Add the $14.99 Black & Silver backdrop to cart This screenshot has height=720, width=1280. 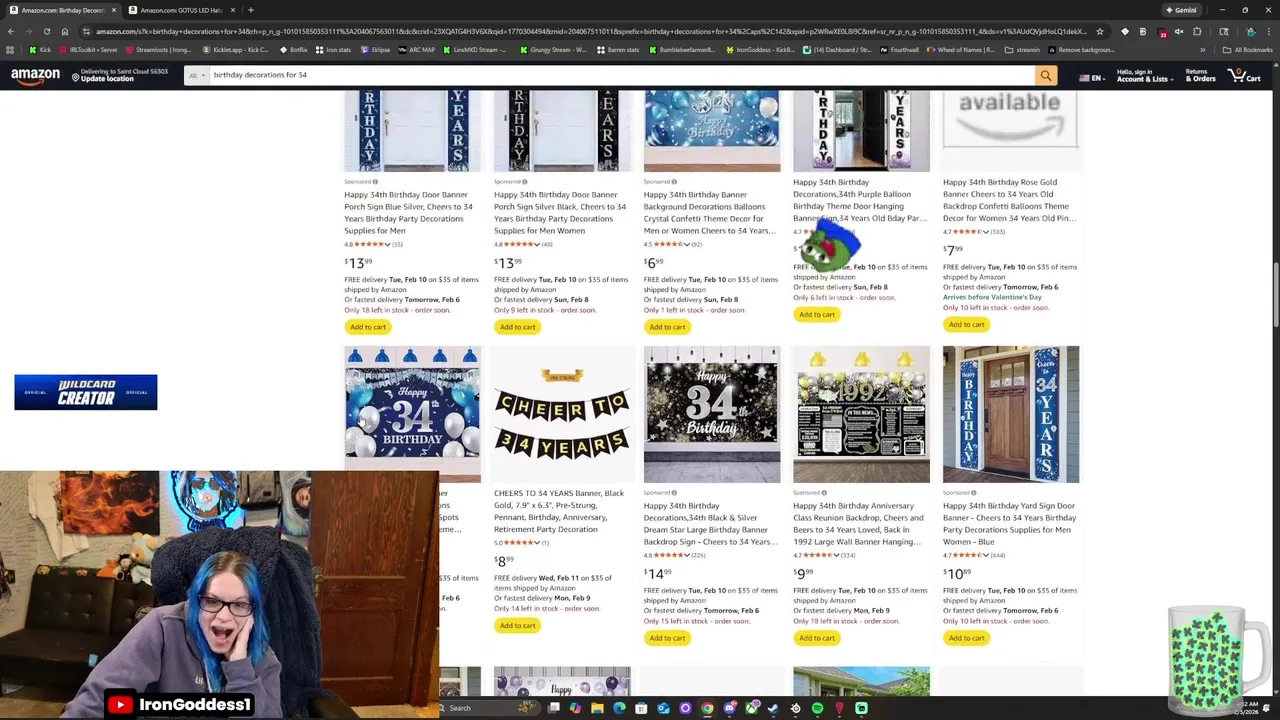click(667, 638)
